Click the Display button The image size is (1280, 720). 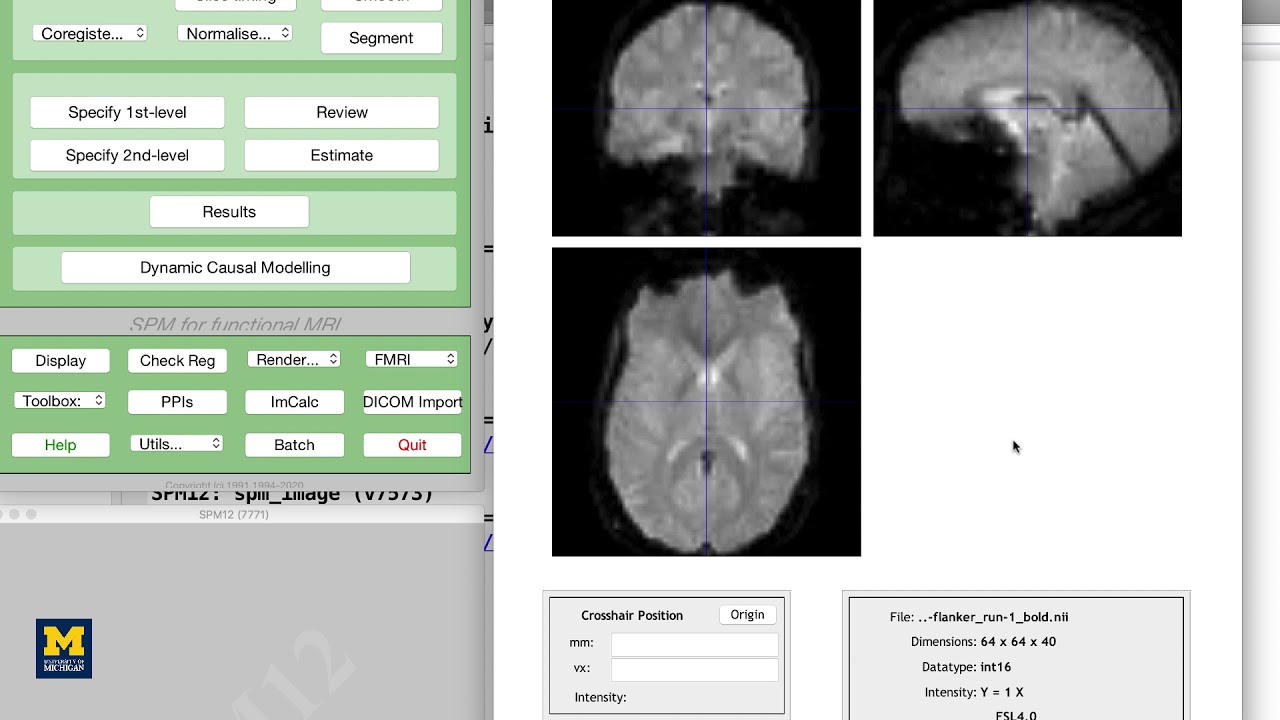61,360
